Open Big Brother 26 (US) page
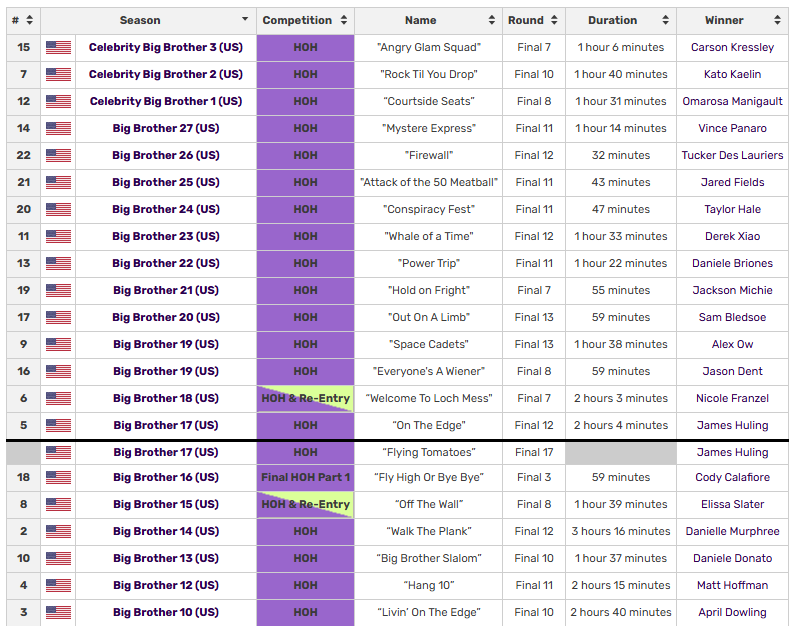Screen dimensions: 792x626 point(166,156)
